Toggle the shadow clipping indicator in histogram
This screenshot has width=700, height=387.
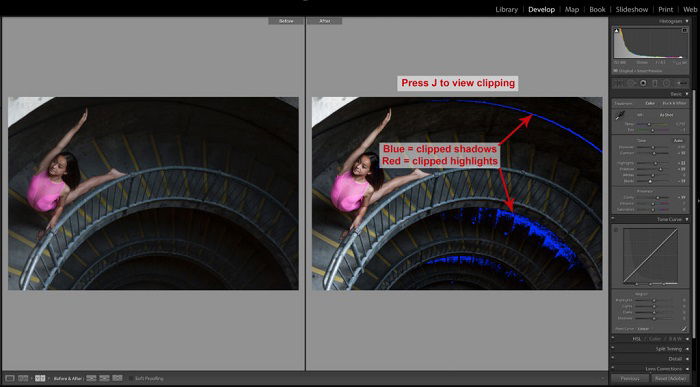coord(617,30)
